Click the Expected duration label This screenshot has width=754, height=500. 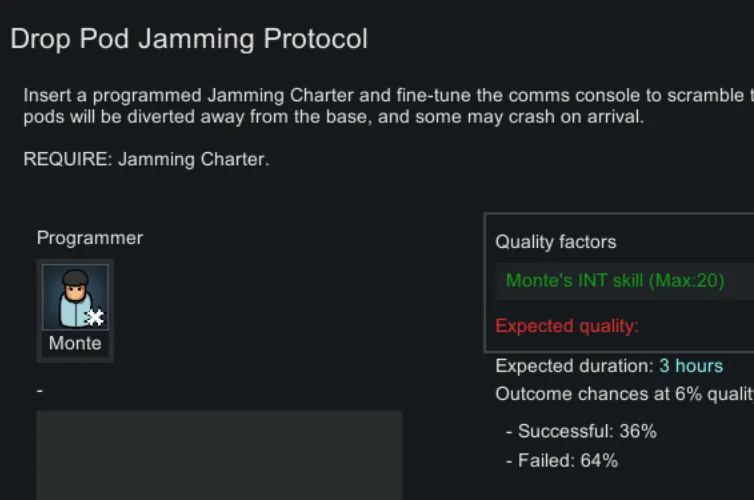pos(575,366)
